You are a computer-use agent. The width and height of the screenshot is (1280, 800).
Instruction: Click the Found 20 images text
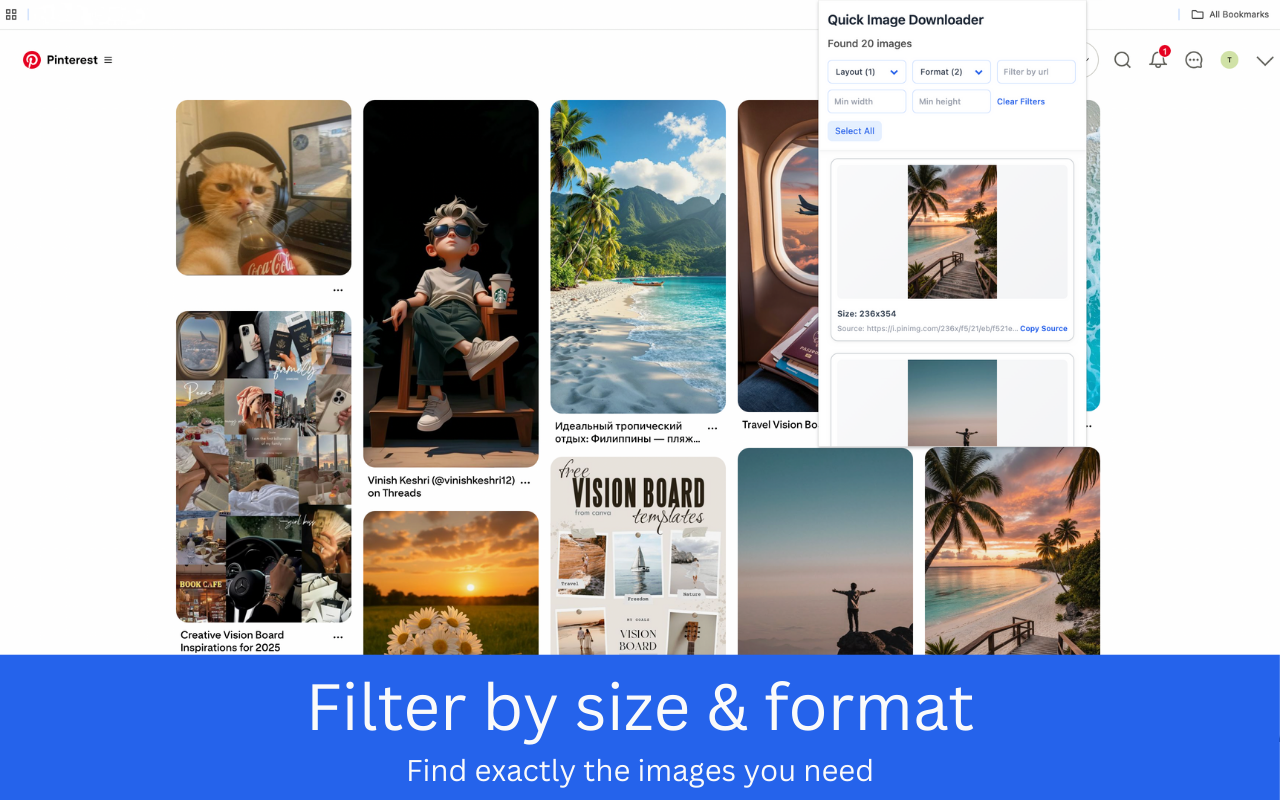tap(870, 44)
